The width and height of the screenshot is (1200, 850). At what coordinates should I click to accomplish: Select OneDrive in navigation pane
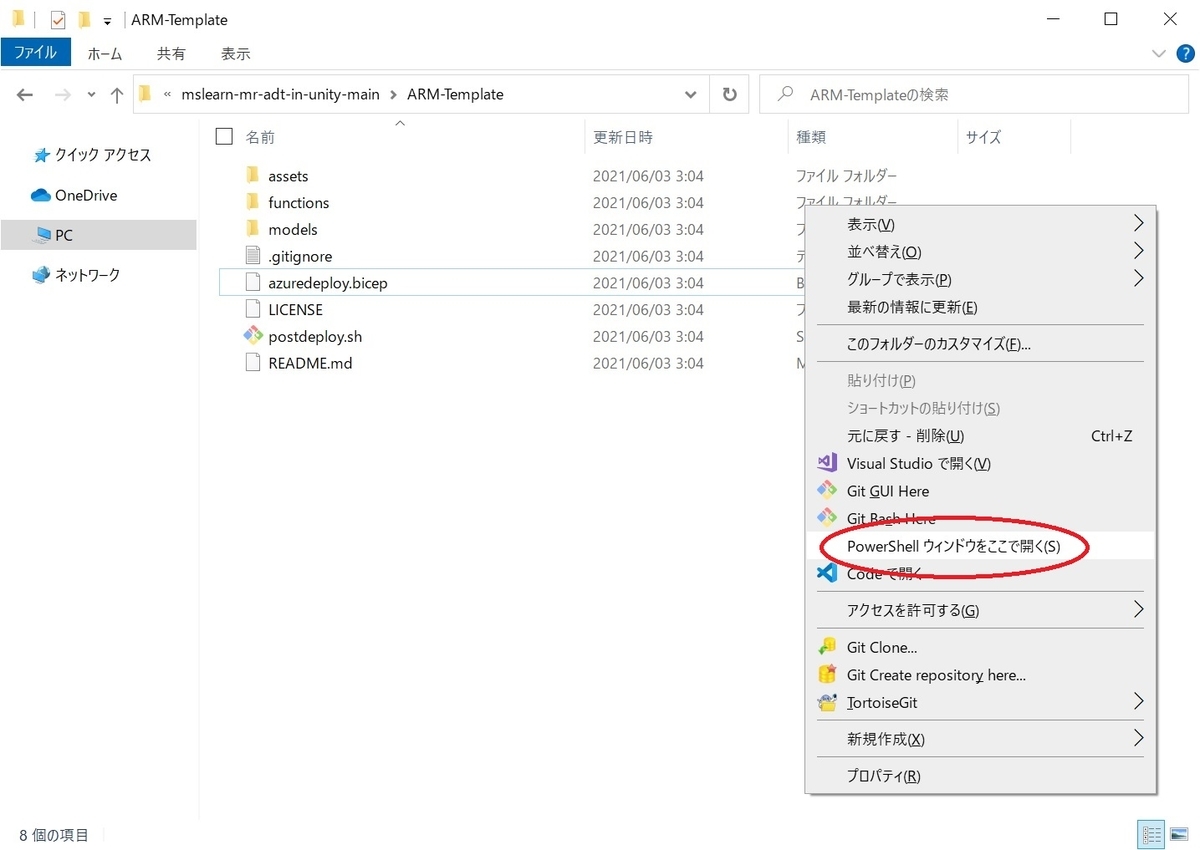click(x=86, y=195)
